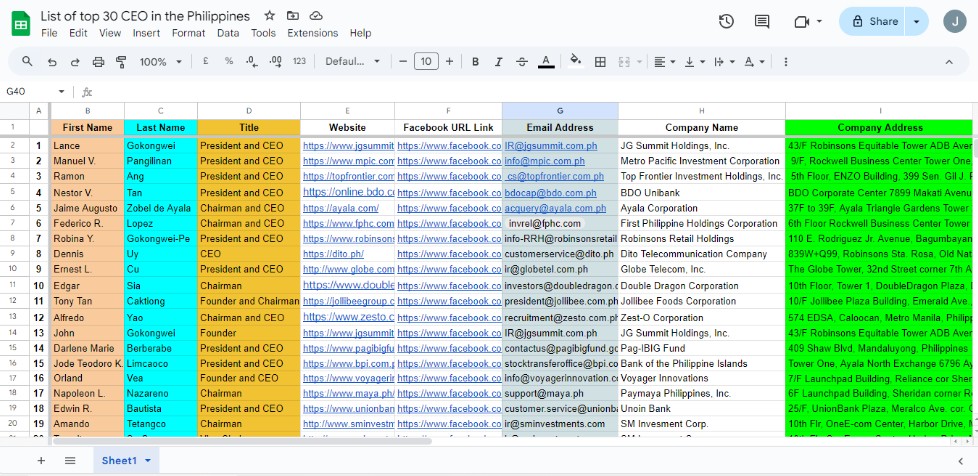The width and height of the screenshot is (978, 476).
Task: Click the move to folder icon
Action: point(293,16)
